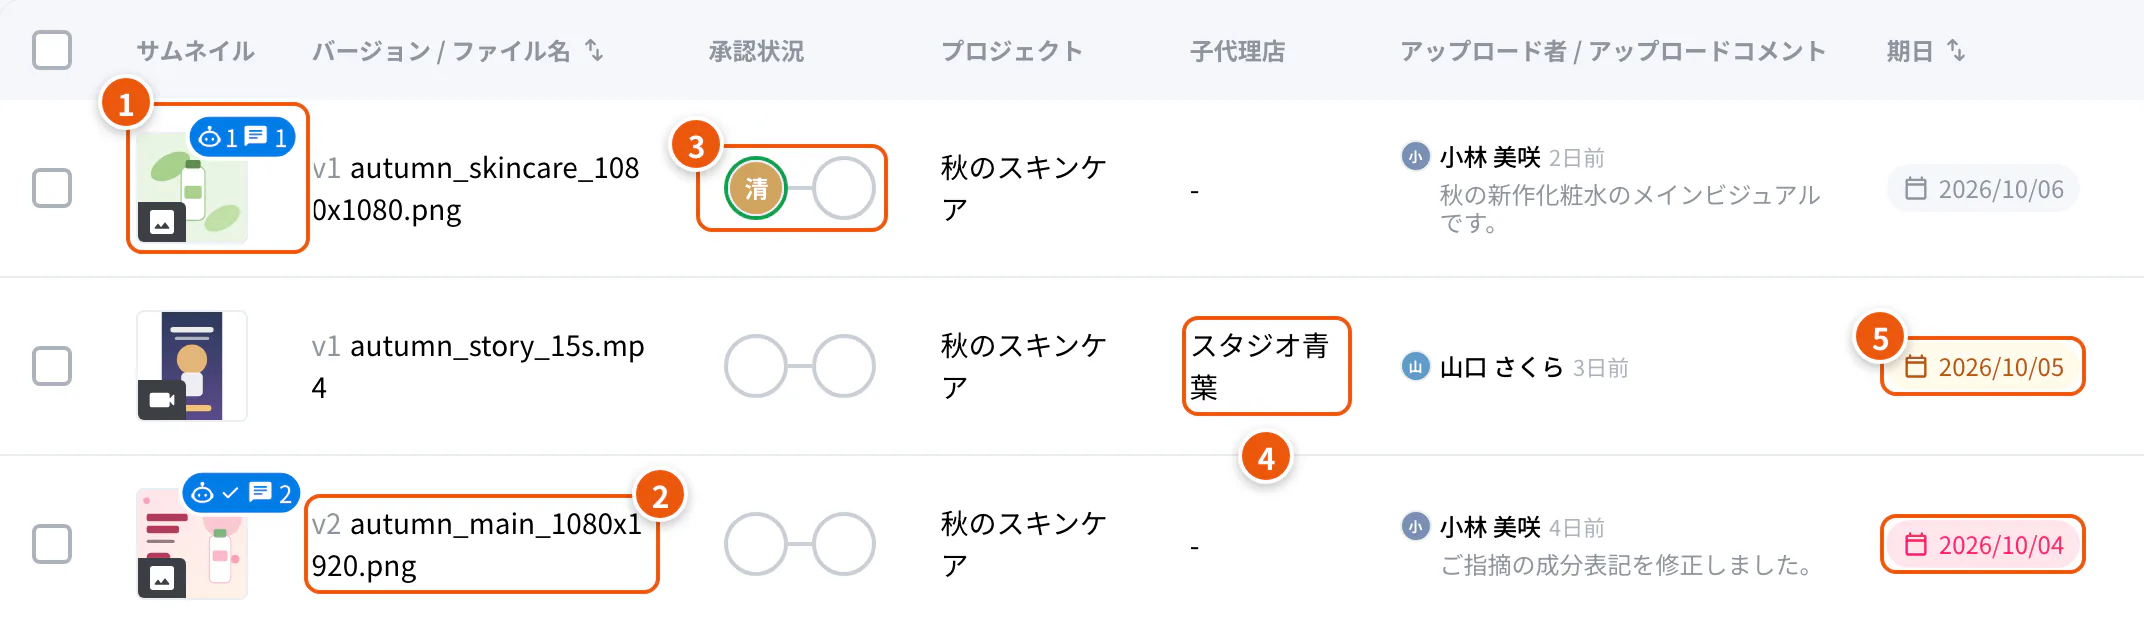Click the second empty approval circle for autumn_skincare
The image size is (2144, 632).
[x=844, y=188]
